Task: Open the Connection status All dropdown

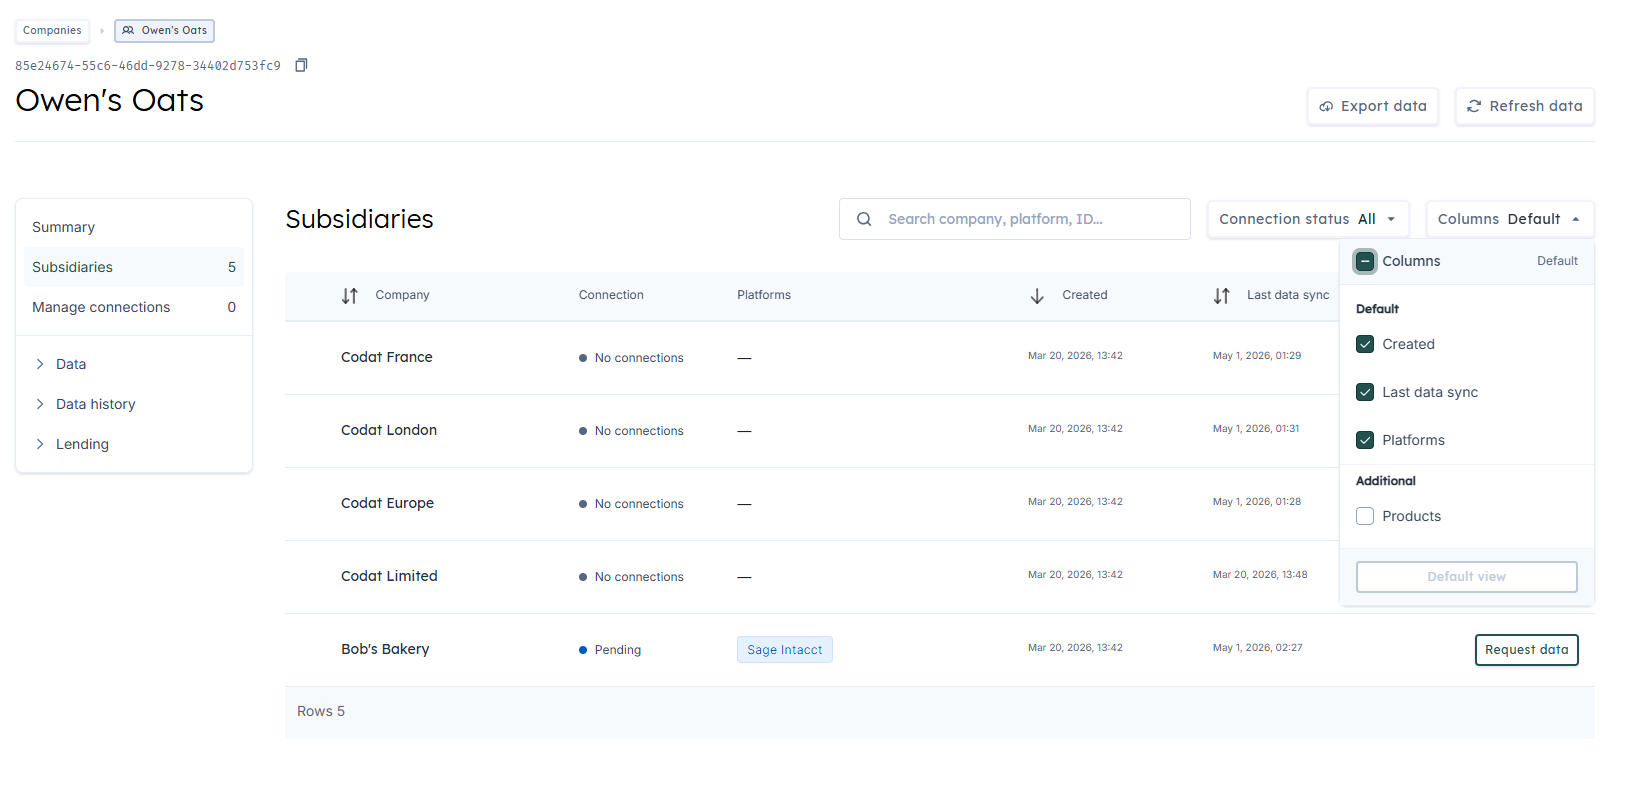Action: coord(1308,219)
